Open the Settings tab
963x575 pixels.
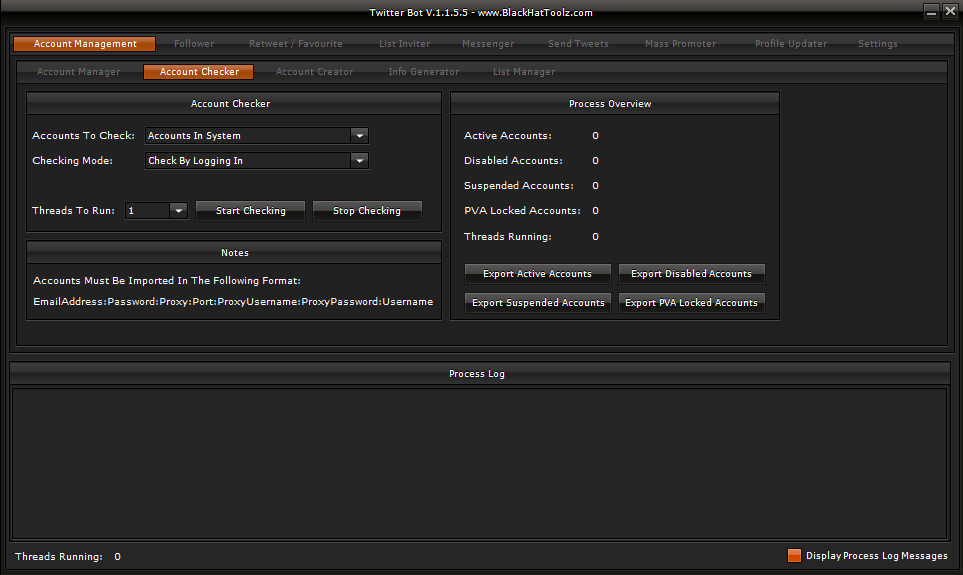point(878,44)
